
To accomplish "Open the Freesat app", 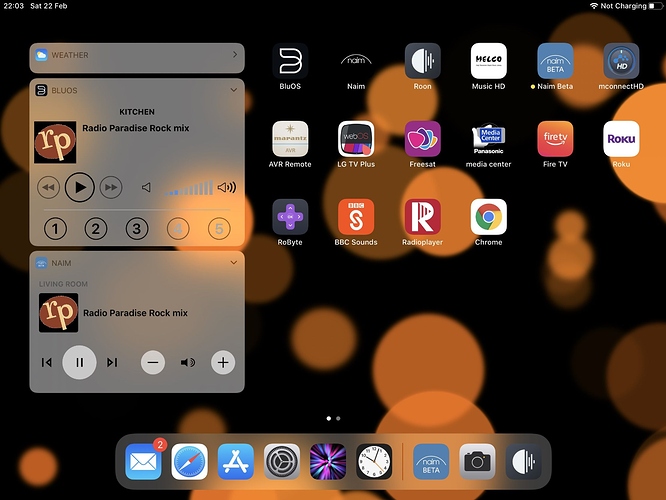I will (422, 139).
